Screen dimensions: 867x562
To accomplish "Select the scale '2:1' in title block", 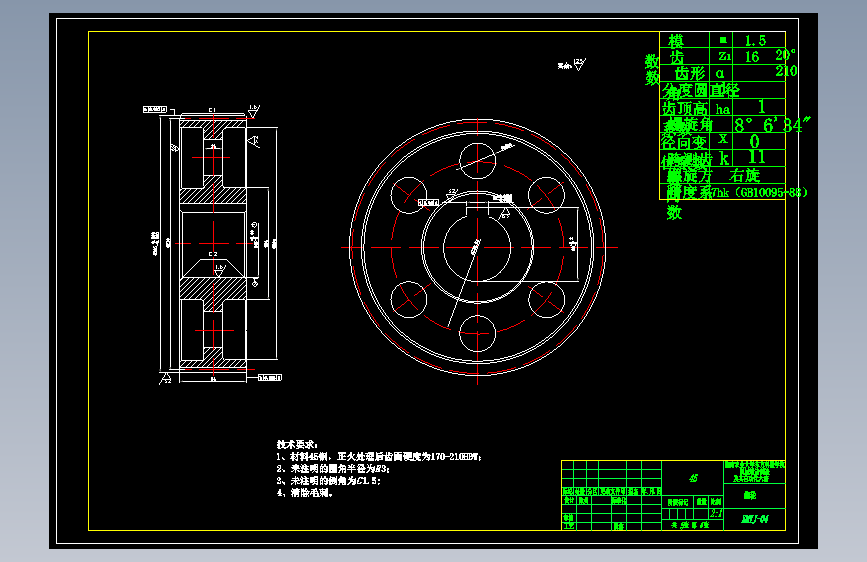I will pos(716,513).
